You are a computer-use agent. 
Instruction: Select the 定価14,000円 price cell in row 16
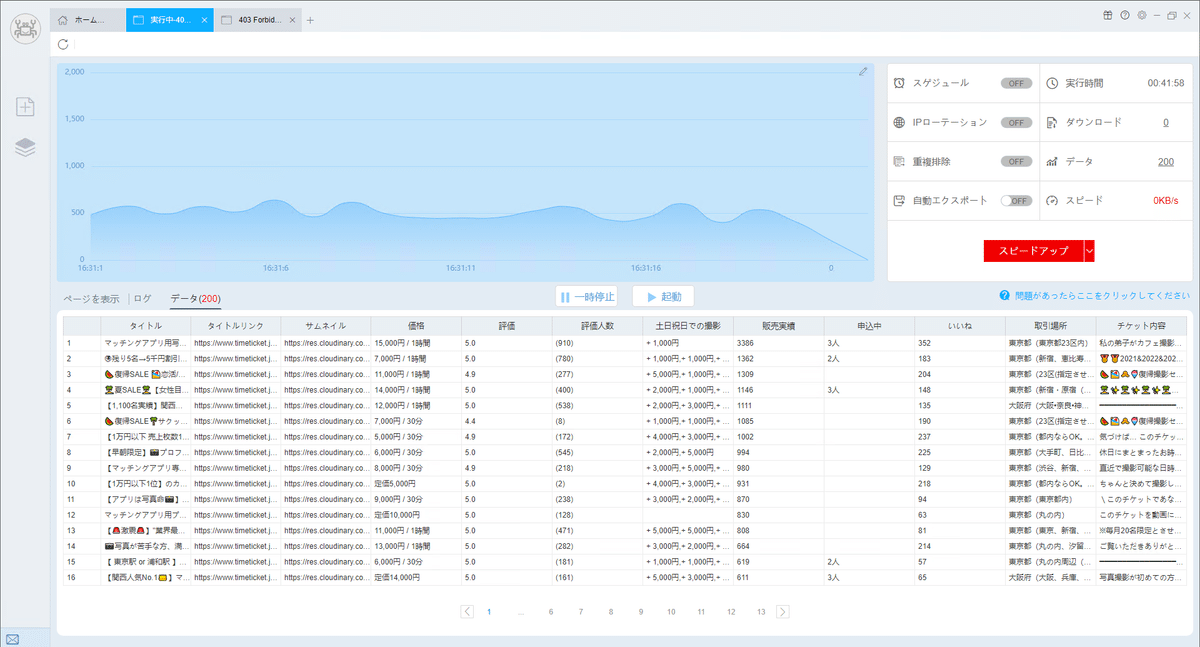coord(416,578)
